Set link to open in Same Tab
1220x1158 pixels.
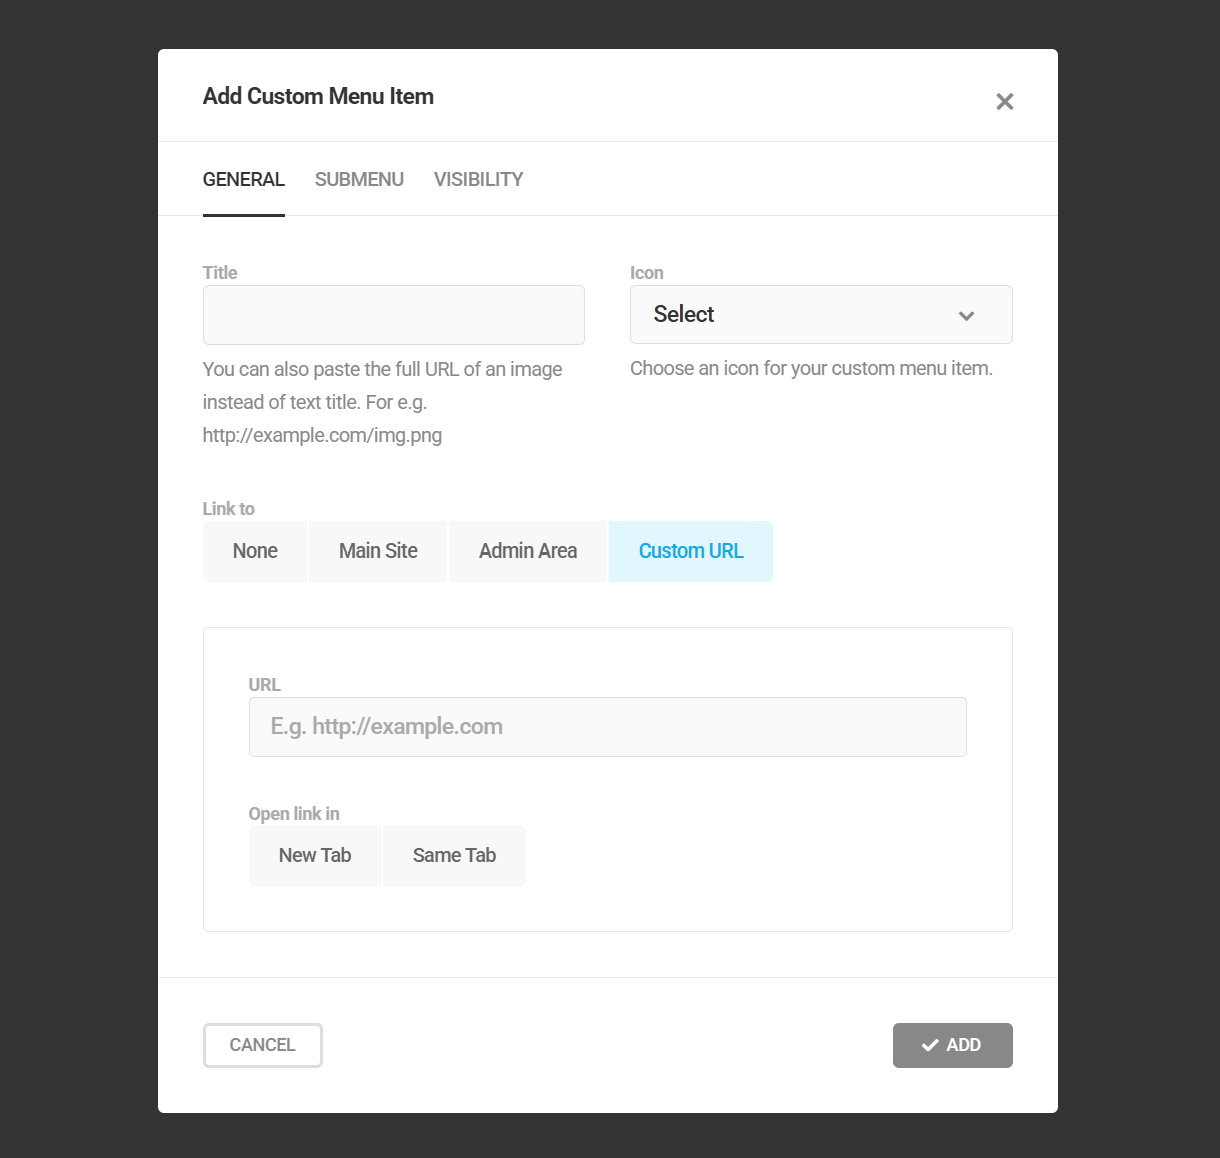(x=453, y=855)
